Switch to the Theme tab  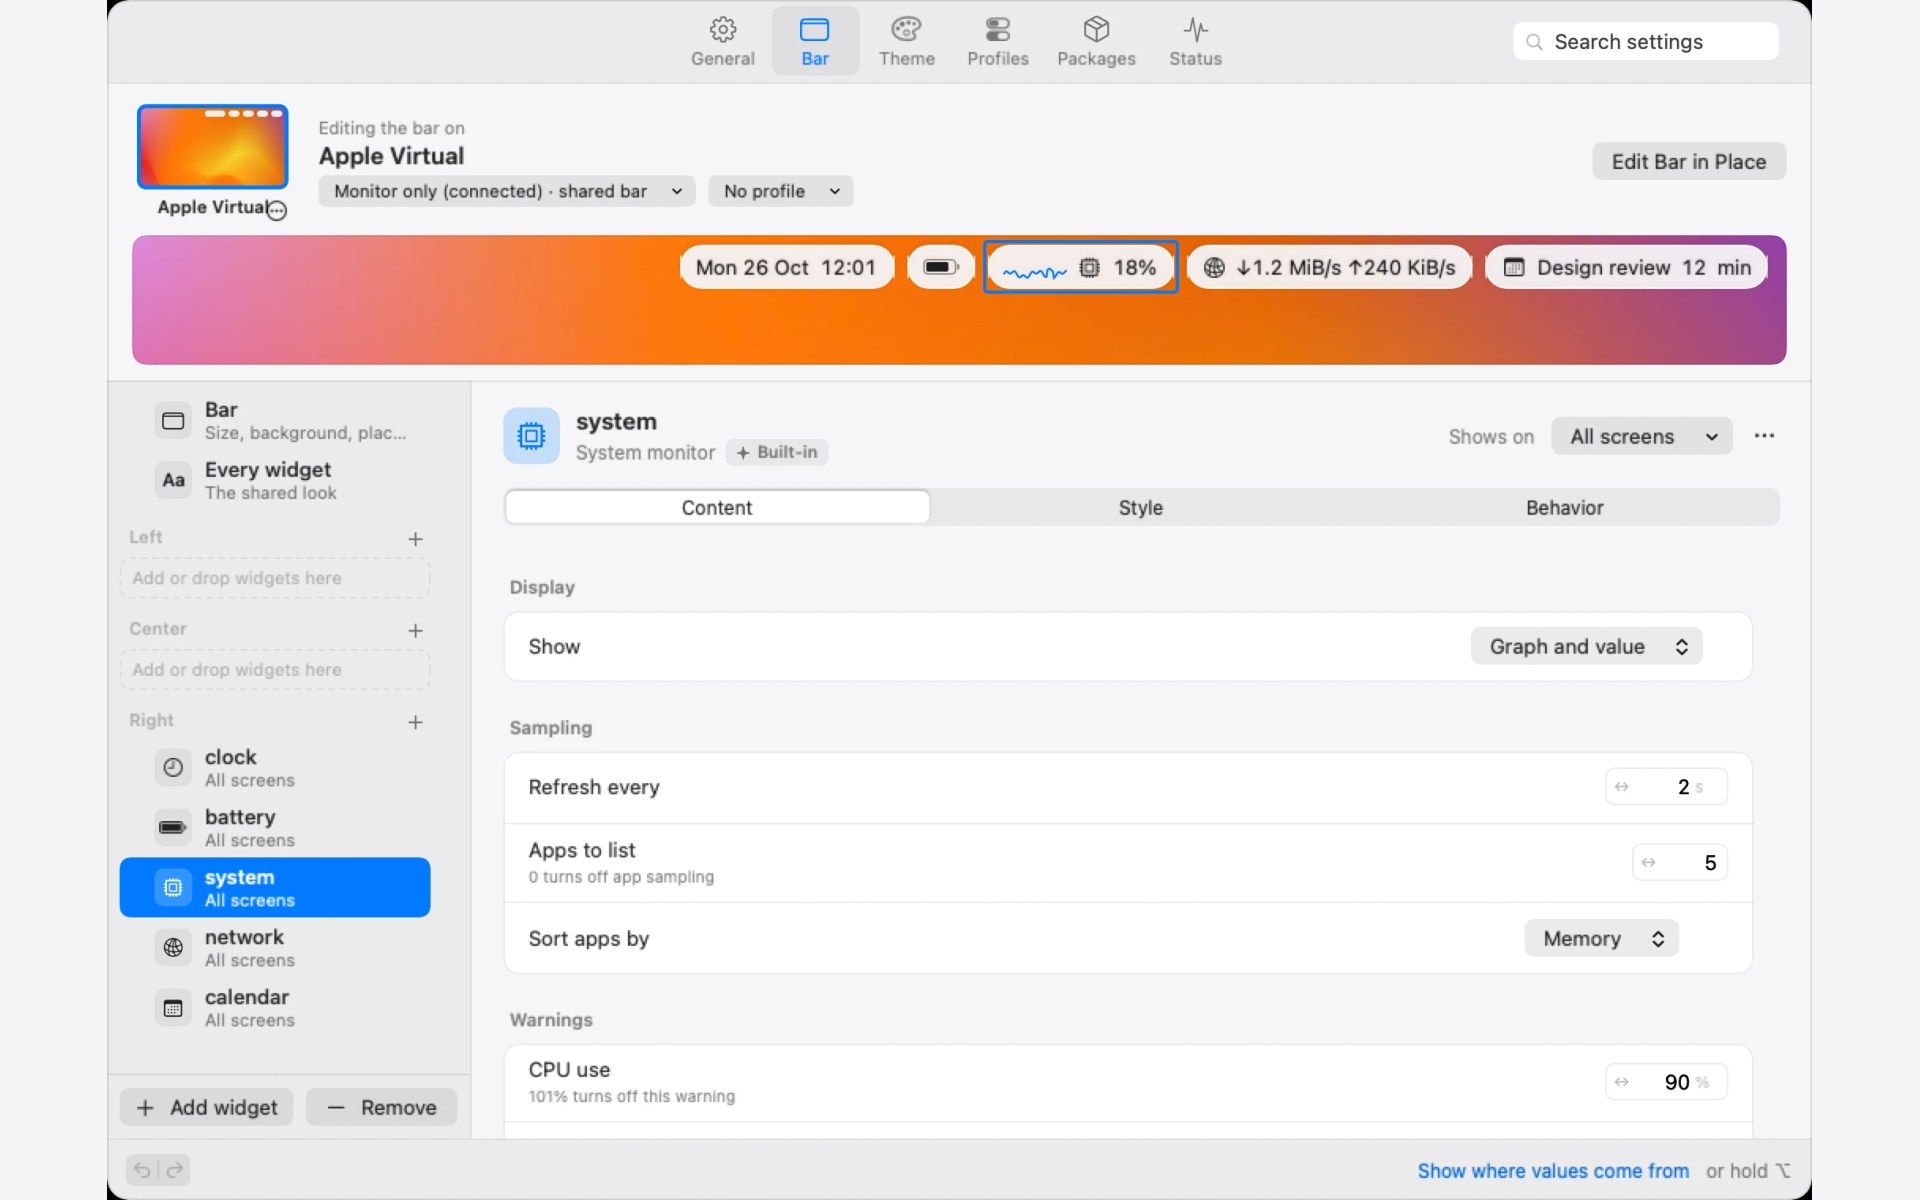pos(906,42)
